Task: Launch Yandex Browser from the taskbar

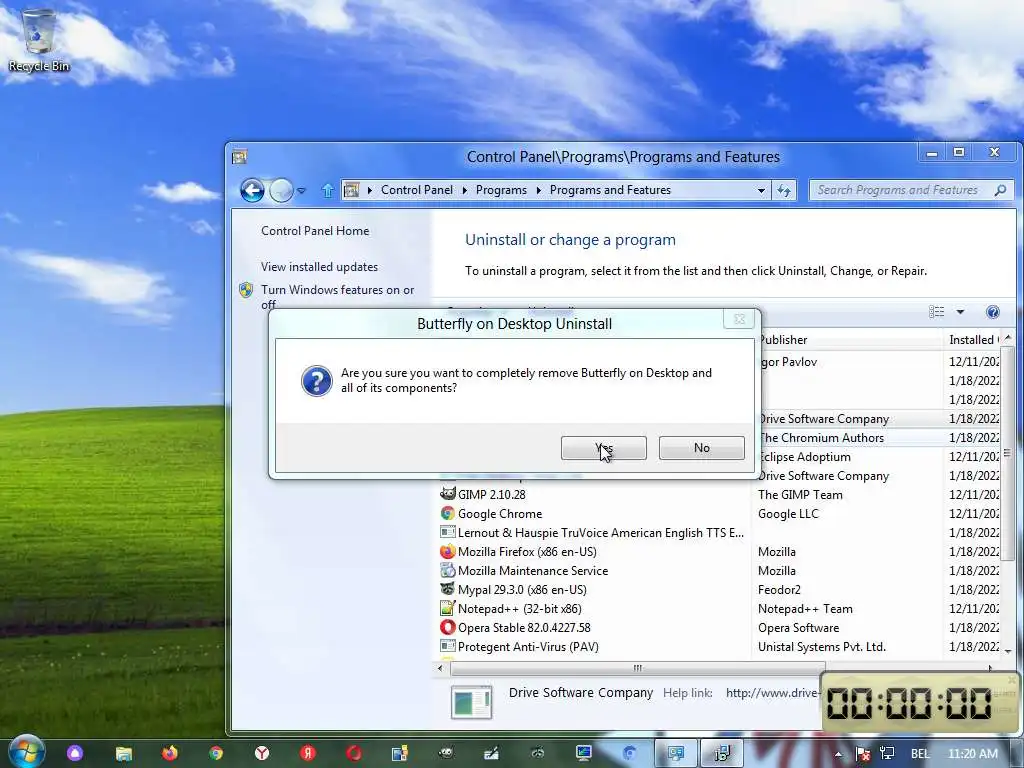Action: 262,753
